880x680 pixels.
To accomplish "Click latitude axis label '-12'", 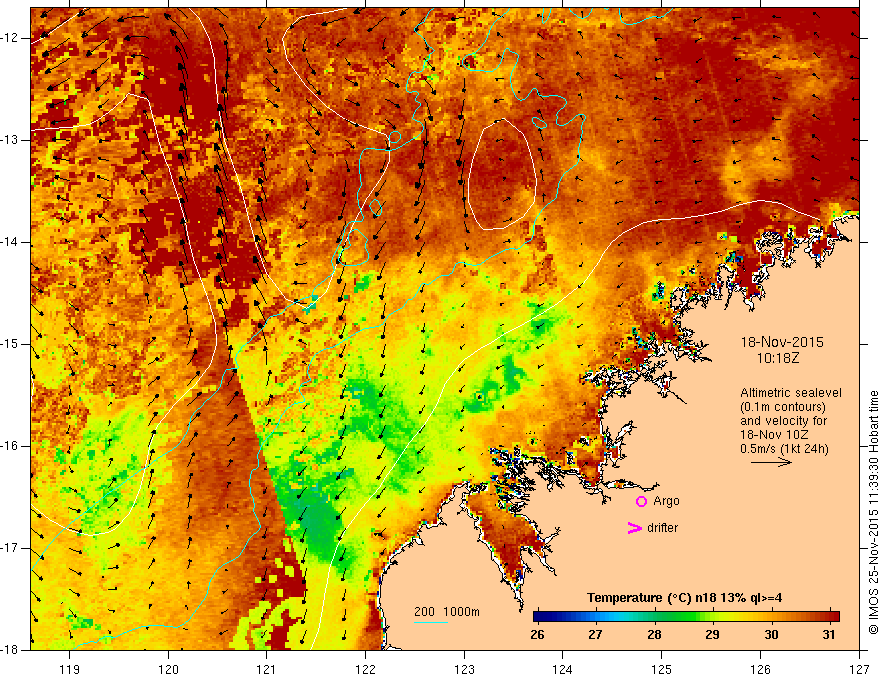I will [x=10, y=38].
